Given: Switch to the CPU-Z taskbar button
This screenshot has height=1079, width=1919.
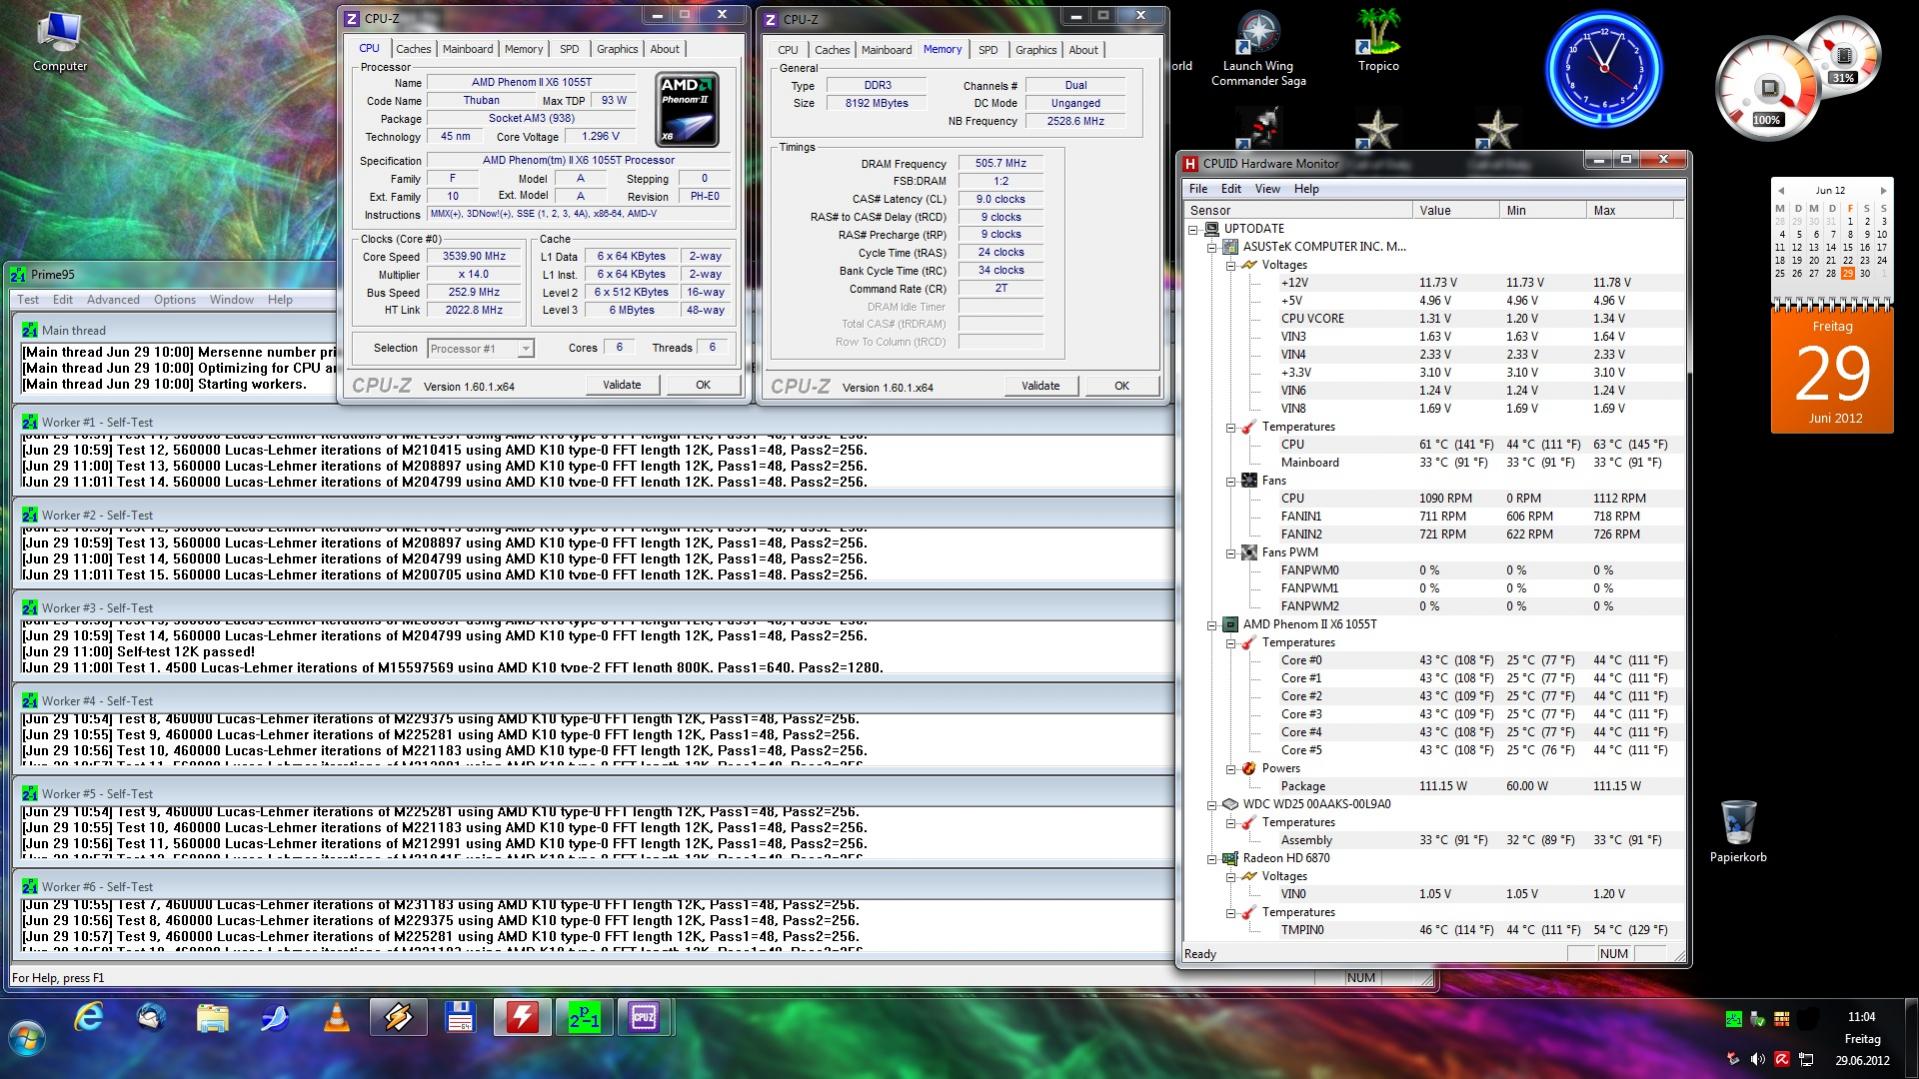Looking at the screenshot, I should pyautogui.click(x=644, y=1018).
